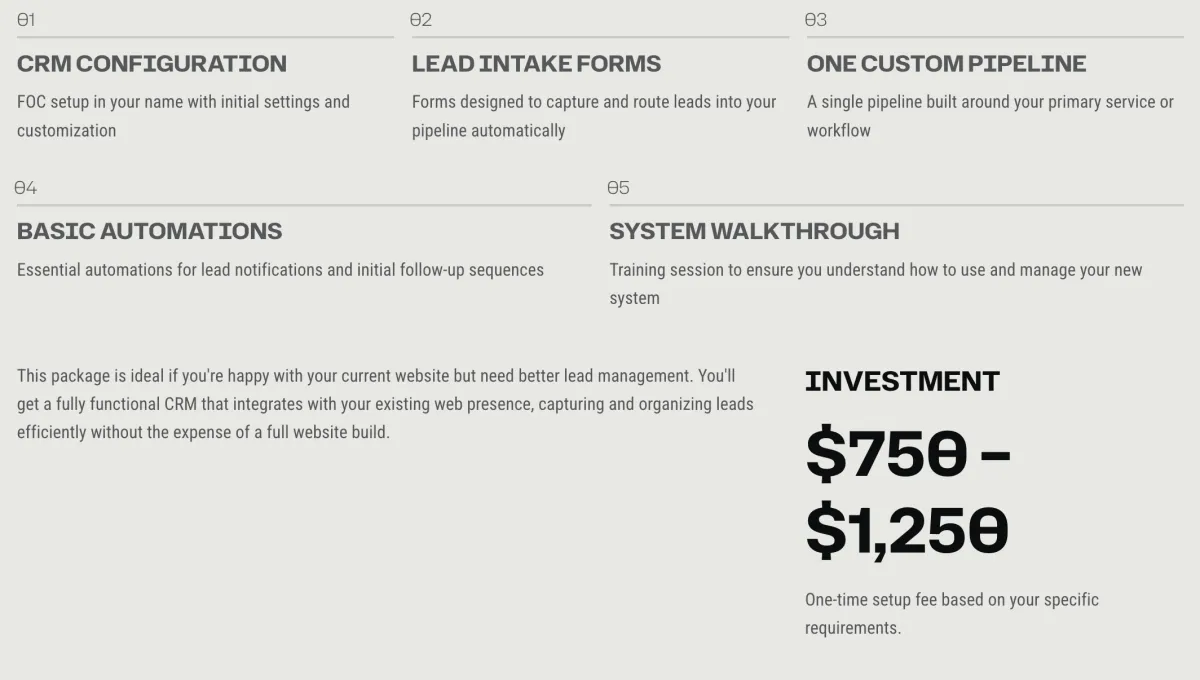The width and height of the screenshot is (1200, 680).
Task: Click the $750 price text
Action: tap(886, 454)
